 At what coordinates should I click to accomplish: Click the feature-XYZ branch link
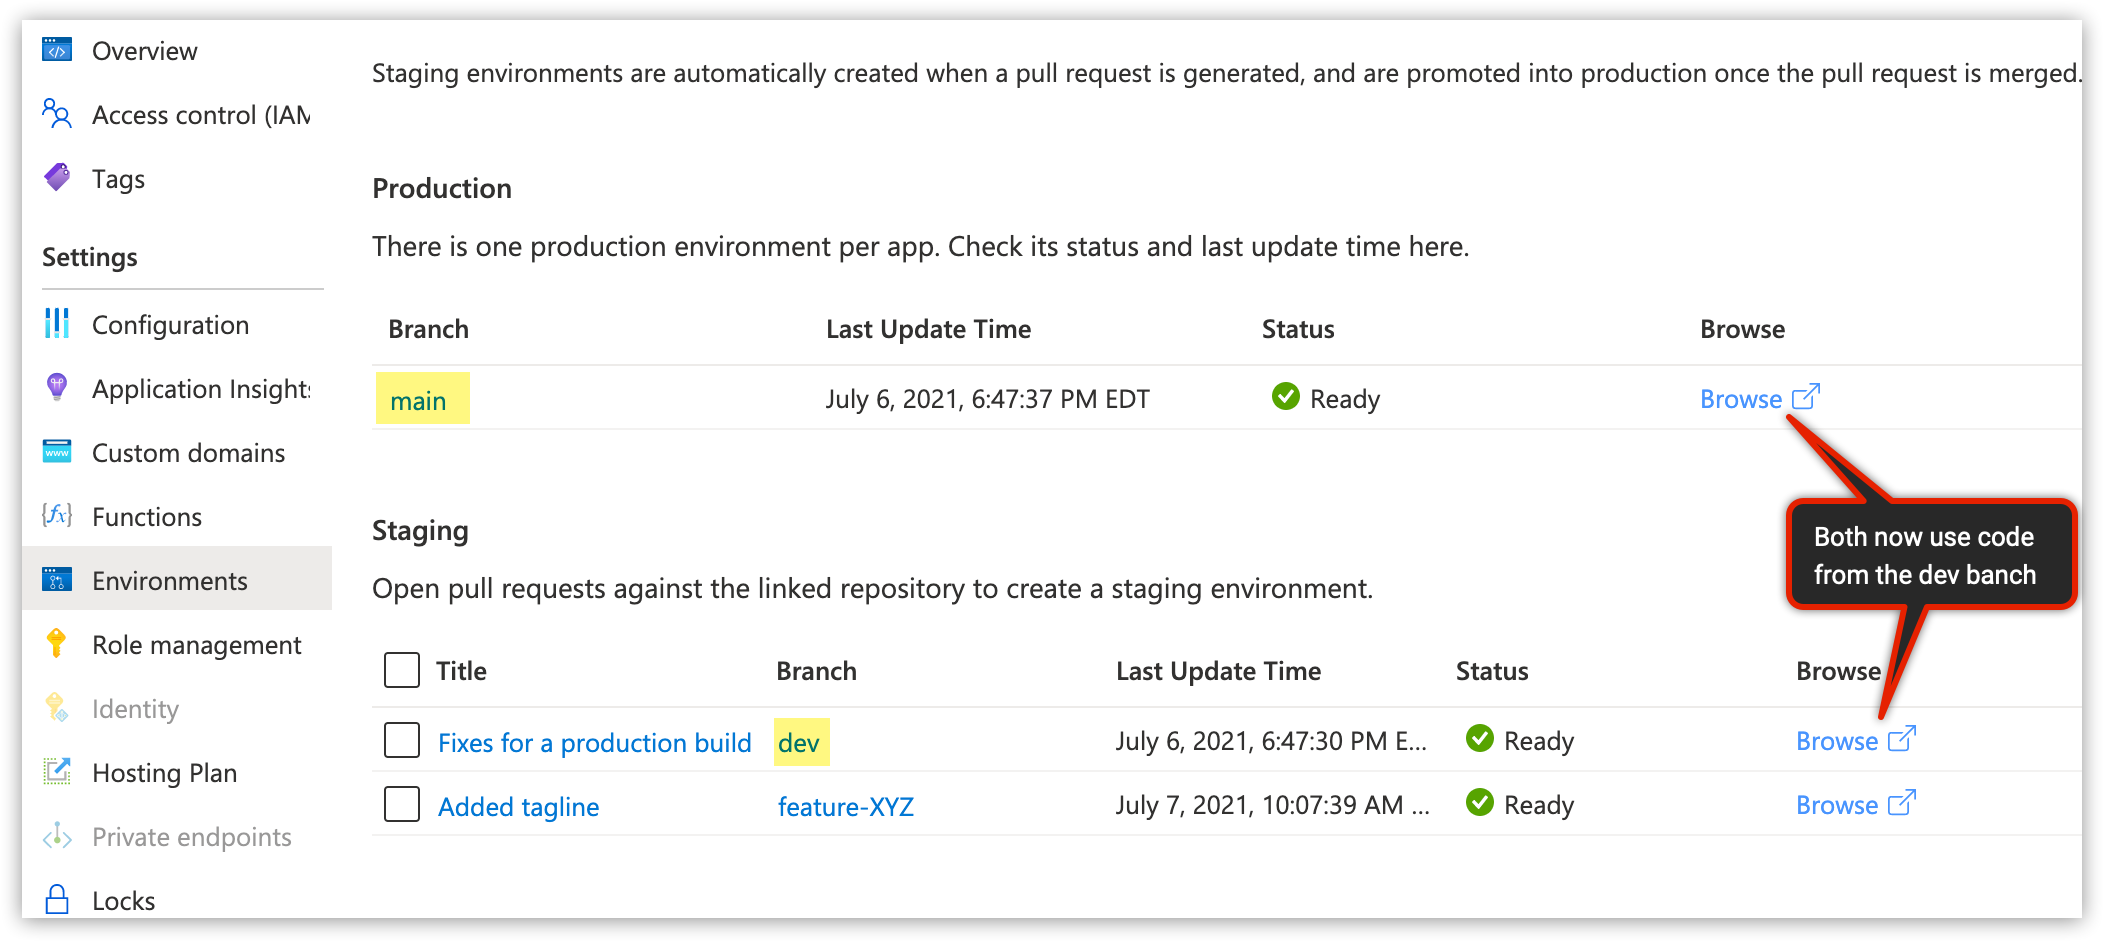tap(845, 806)
